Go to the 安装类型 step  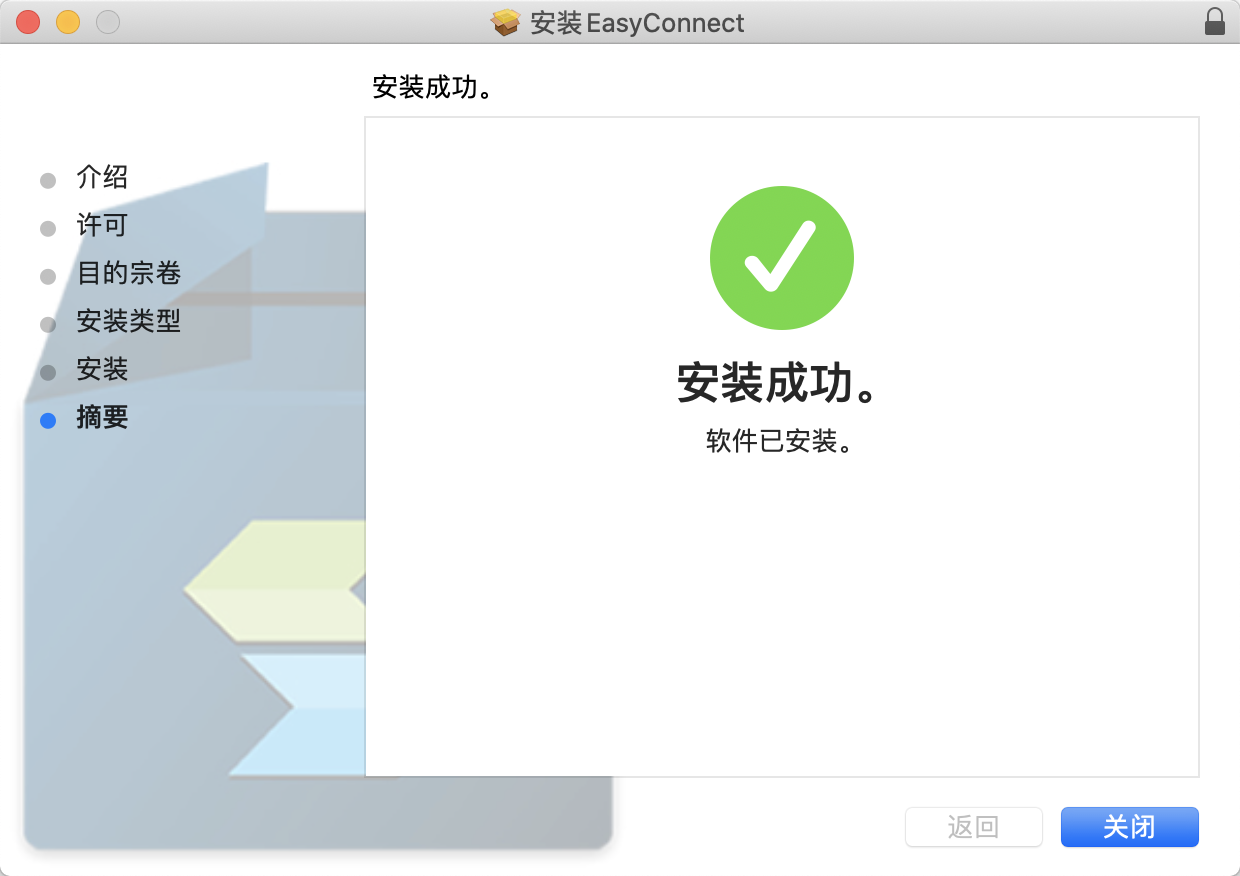pos(128,322)
